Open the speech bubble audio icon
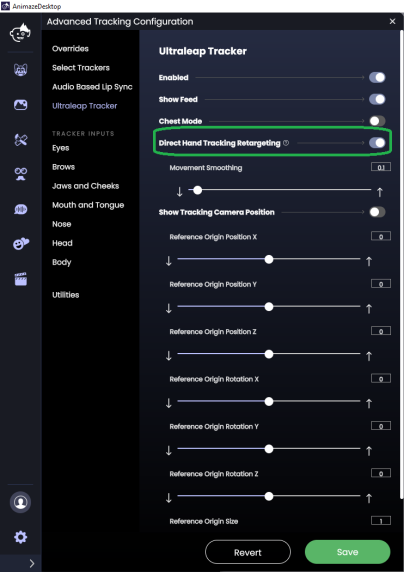This screenshot has height=572, width=404. [21, 209]
